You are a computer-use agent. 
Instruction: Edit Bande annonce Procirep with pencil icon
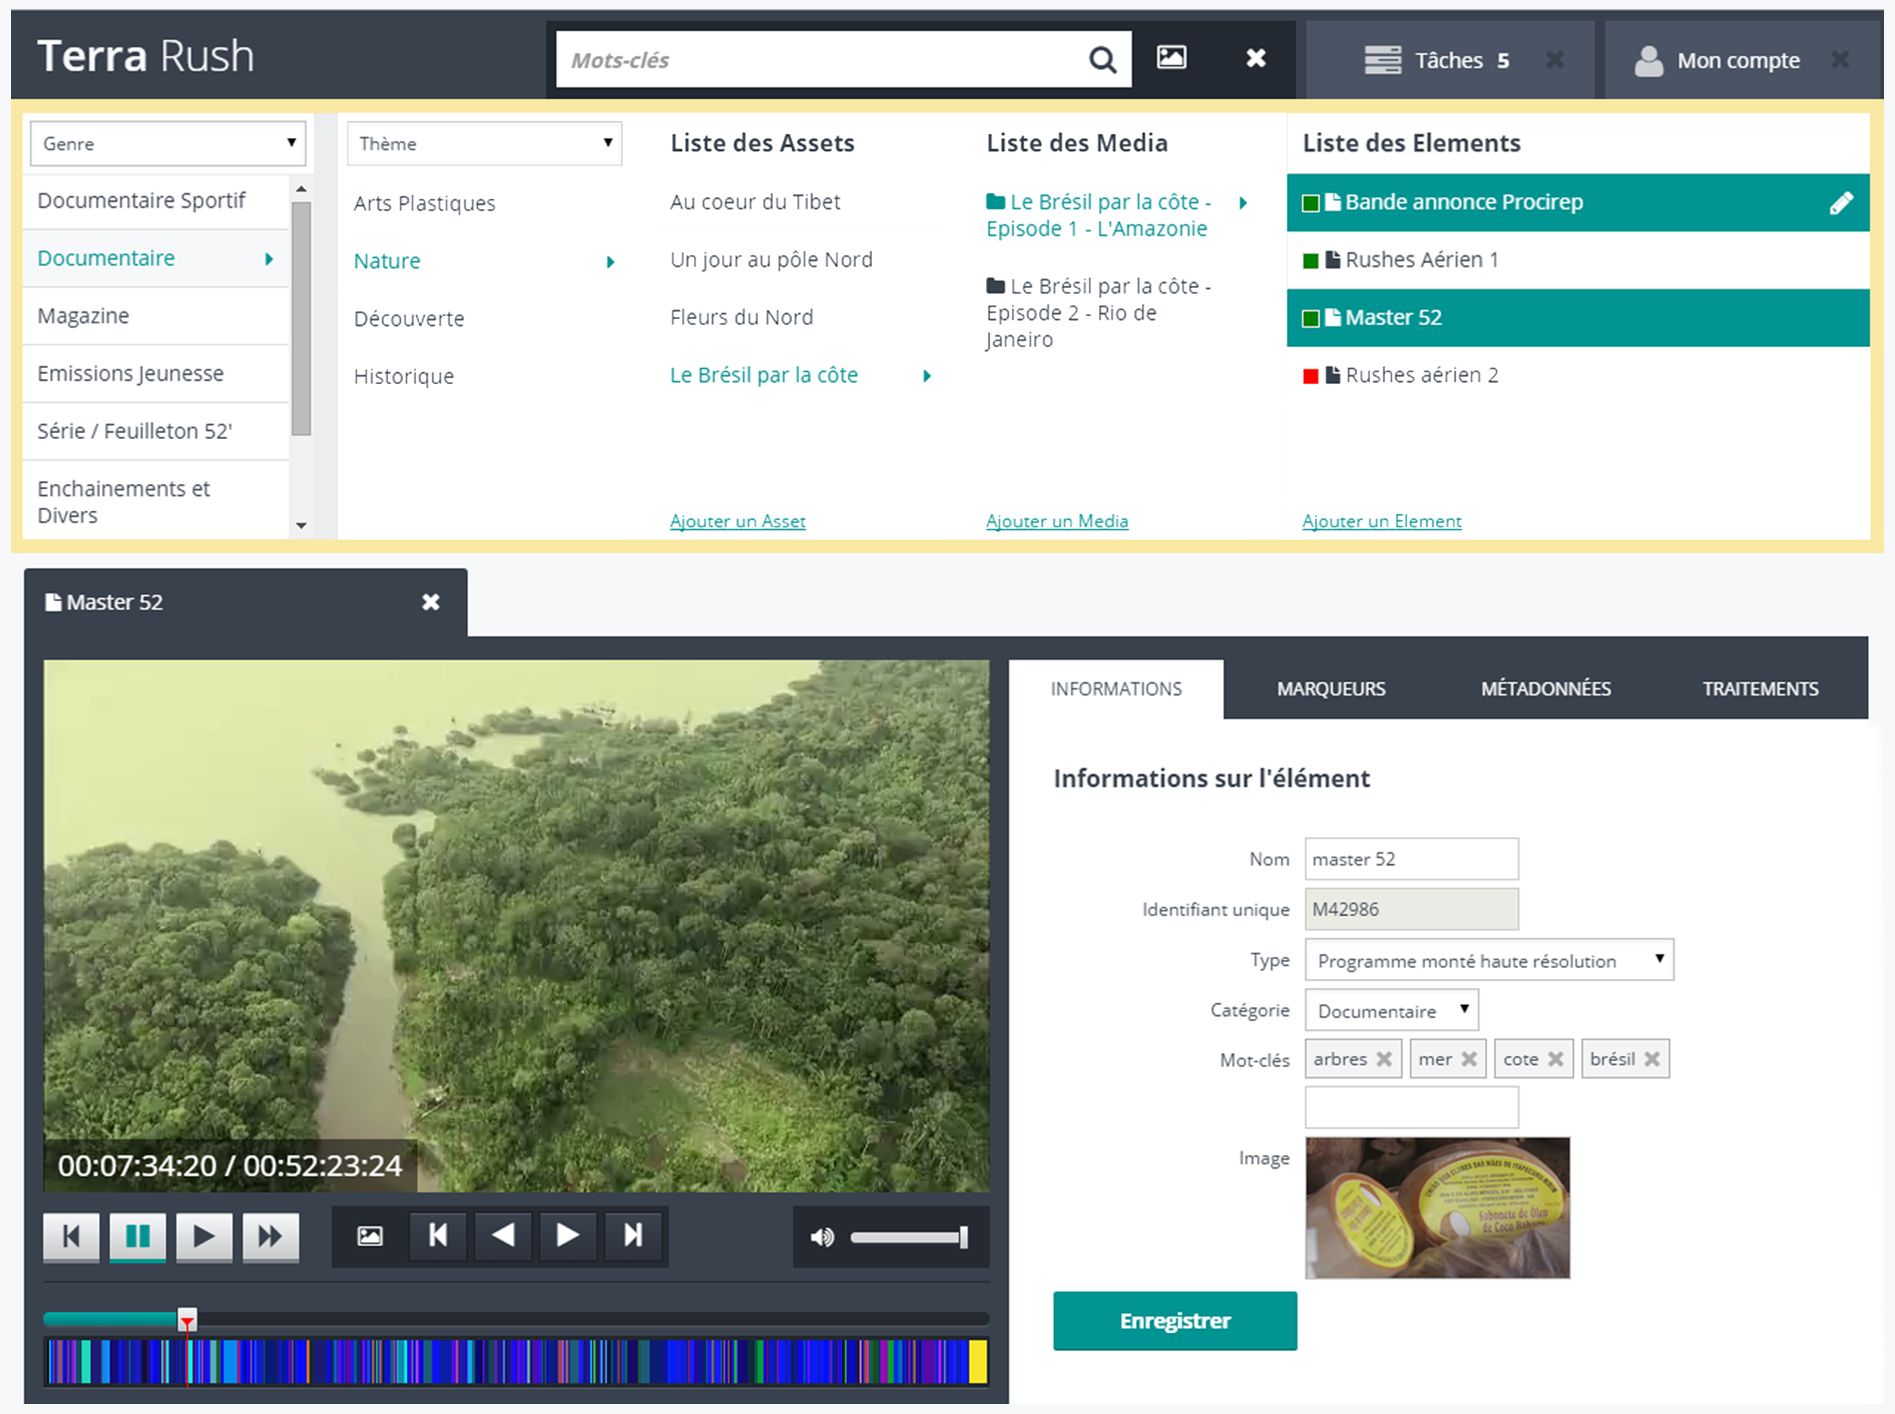[x=1841, y=203]
